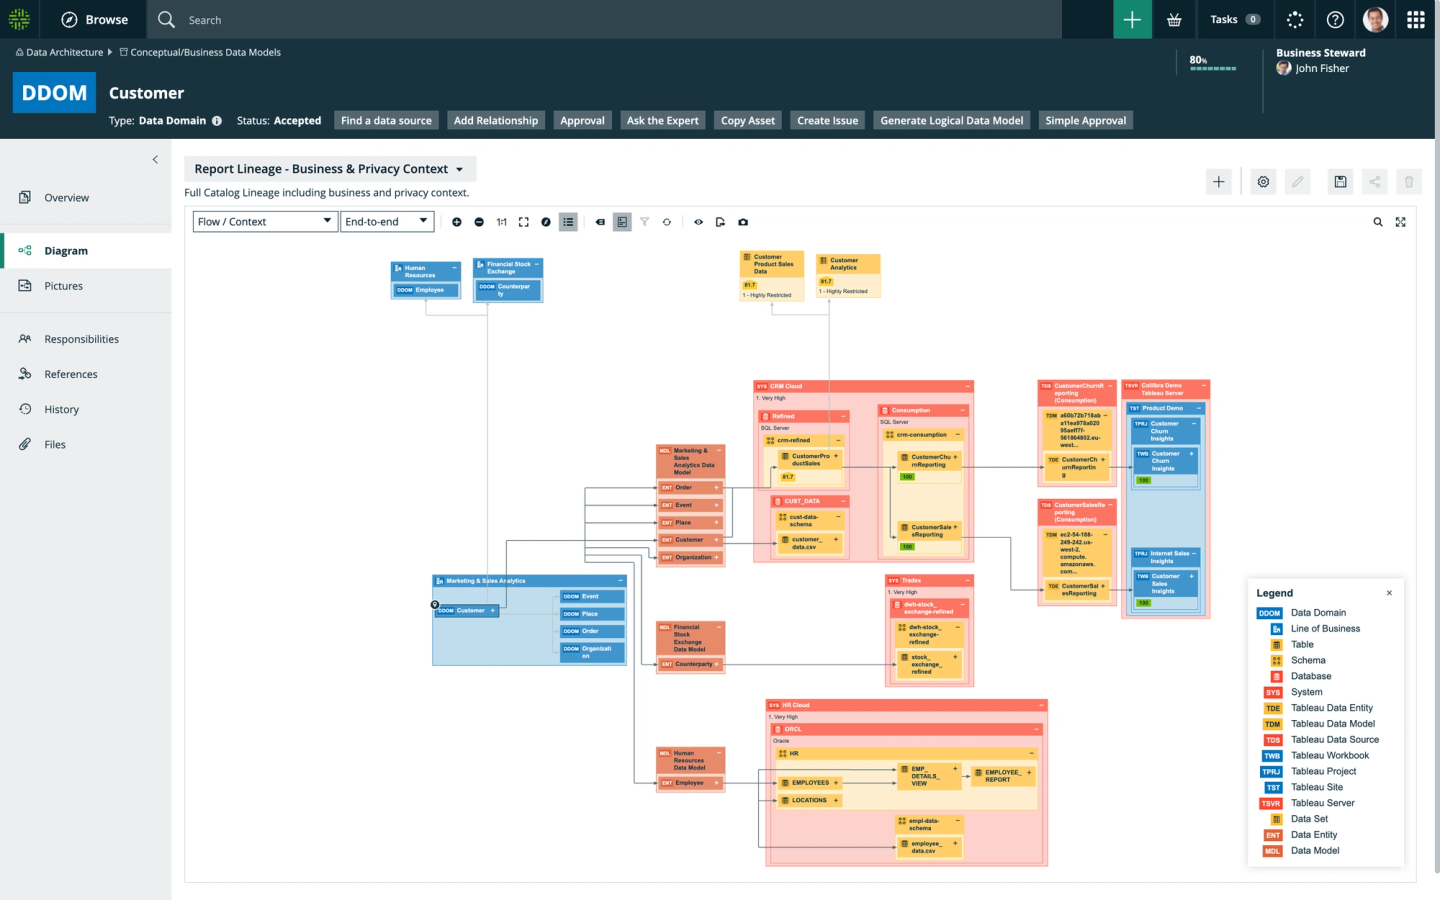This screenshot has width=1440, height=900.
Task: Click the fit-to-screen icon in diagram toolbar
Action: click(523, 222)
